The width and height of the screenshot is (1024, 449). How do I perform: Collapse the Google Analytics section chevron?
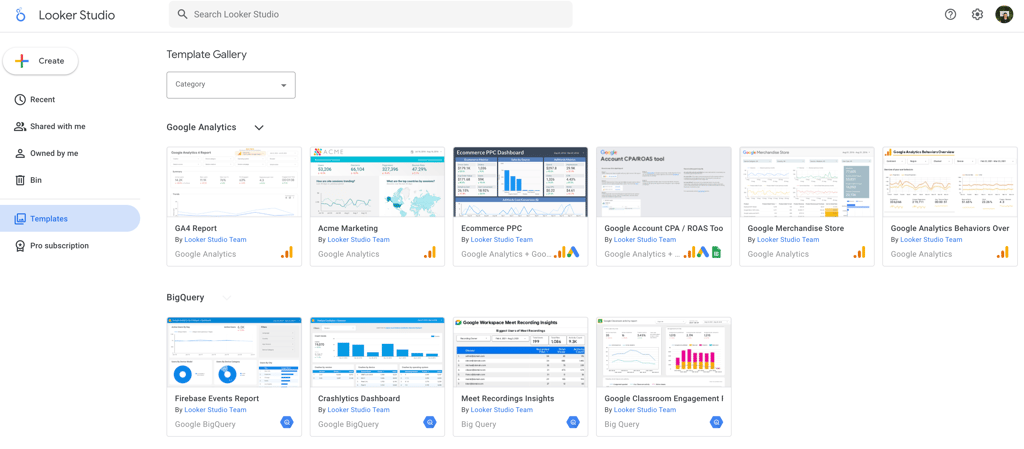(x=259, y=127)
